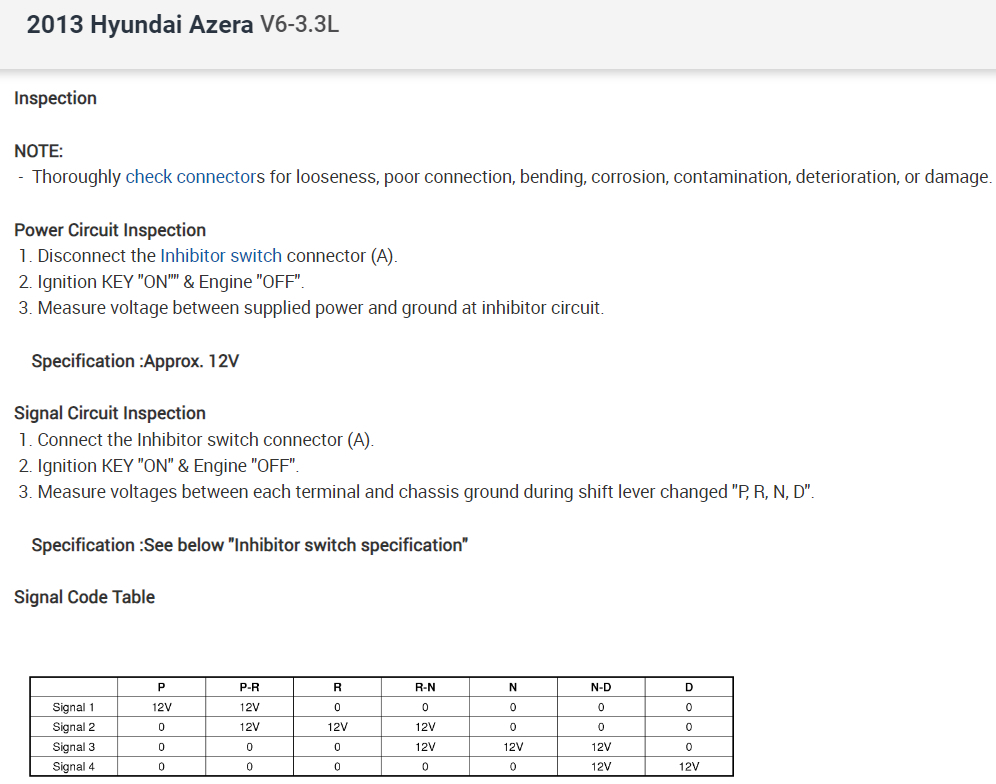This screenshot has height=784, width=996.
Task: Click the 'Signal 3' row label
Action: [x=74, y=747]
